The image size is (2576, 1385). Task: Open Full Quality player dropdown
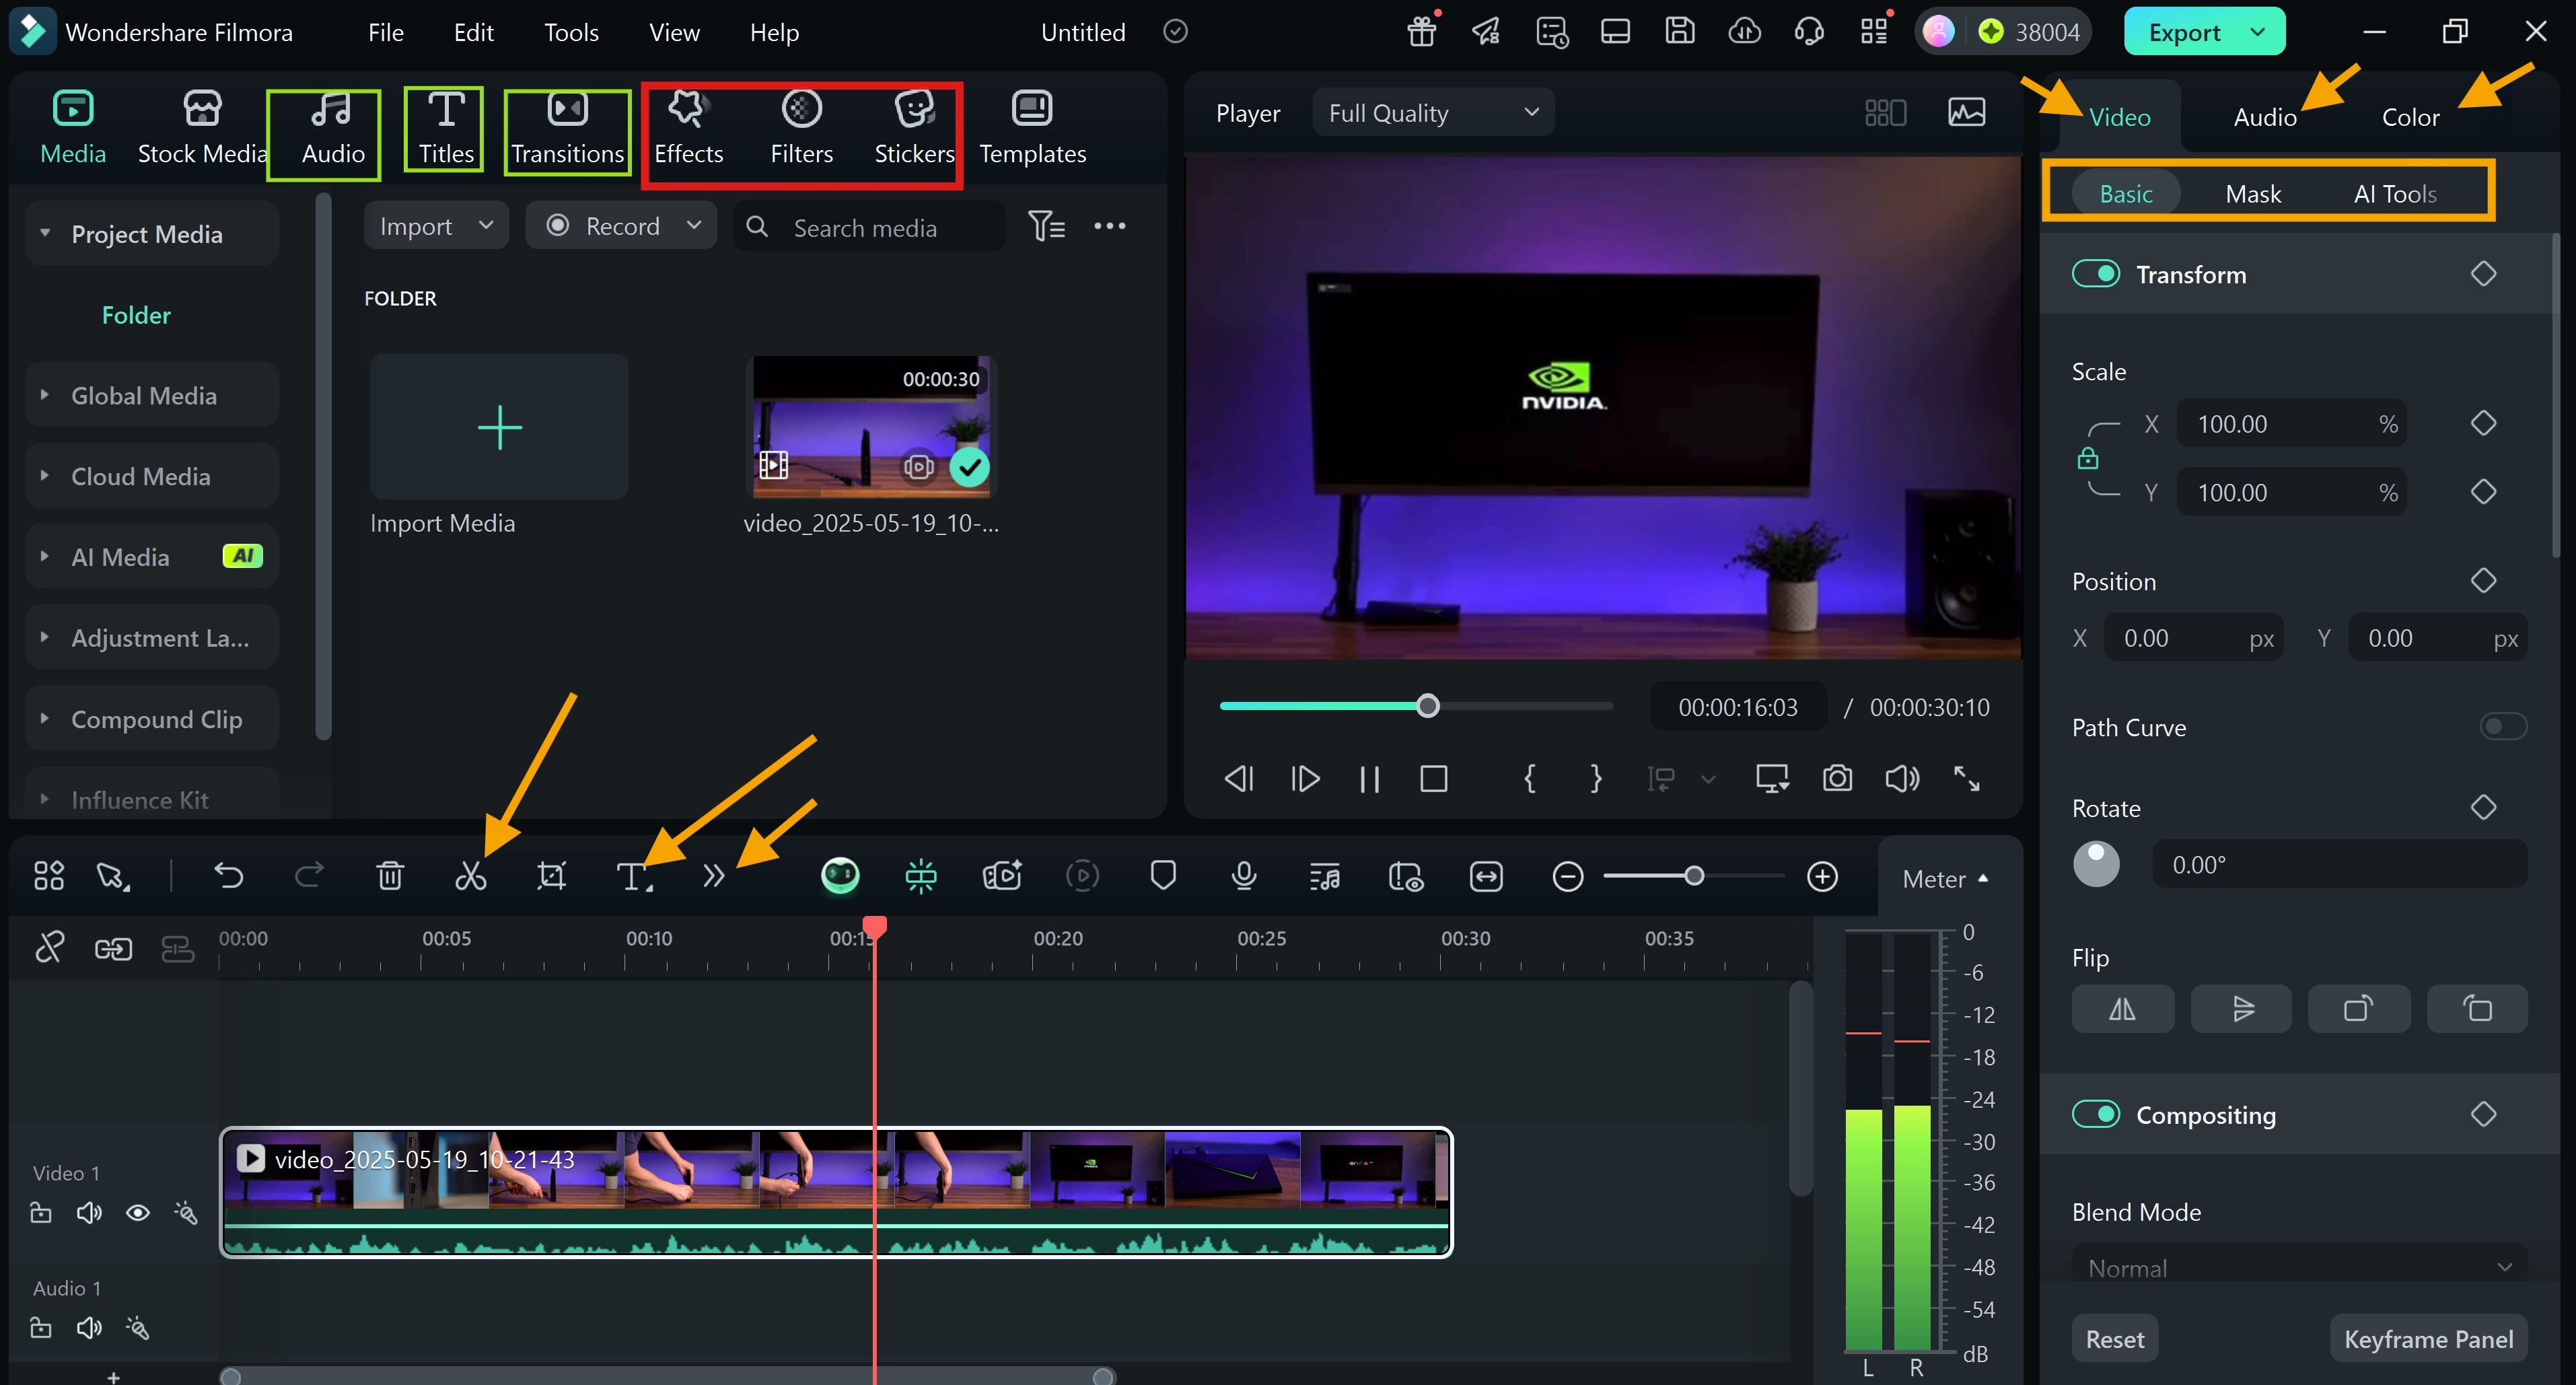[x=1433, y=113]
